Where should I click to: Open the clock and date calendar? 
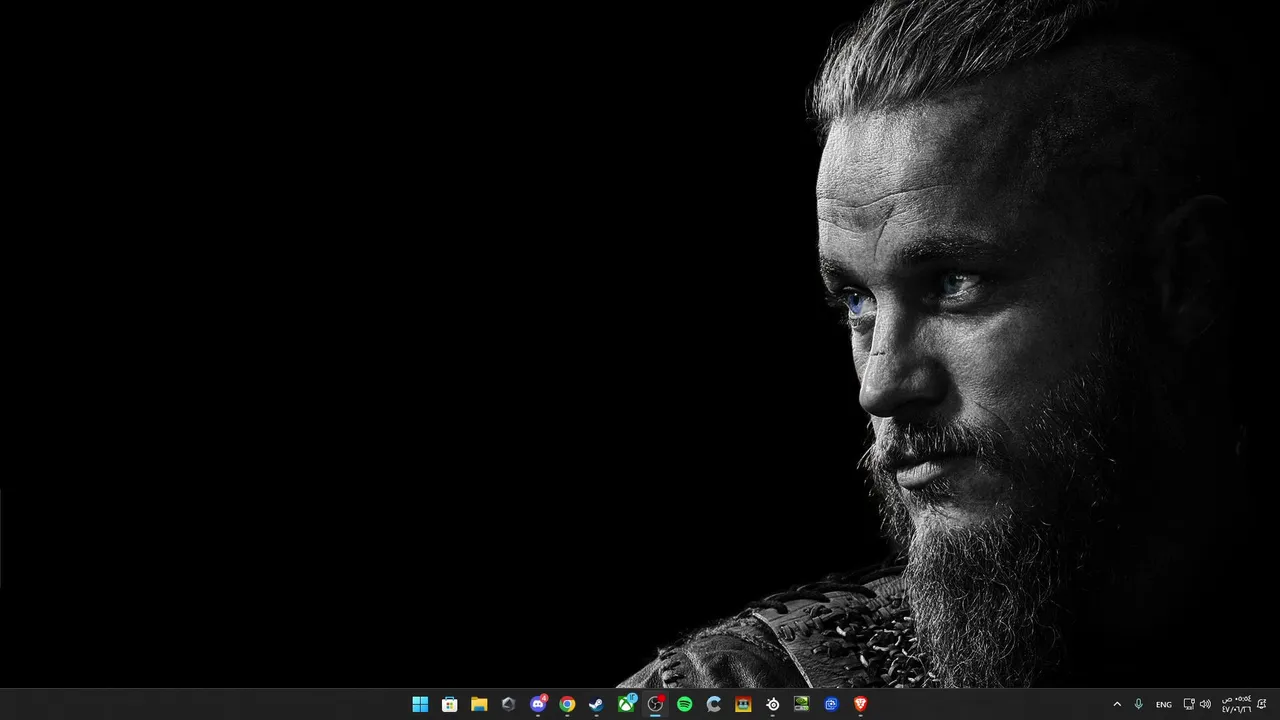click(x=1236, y=704)
